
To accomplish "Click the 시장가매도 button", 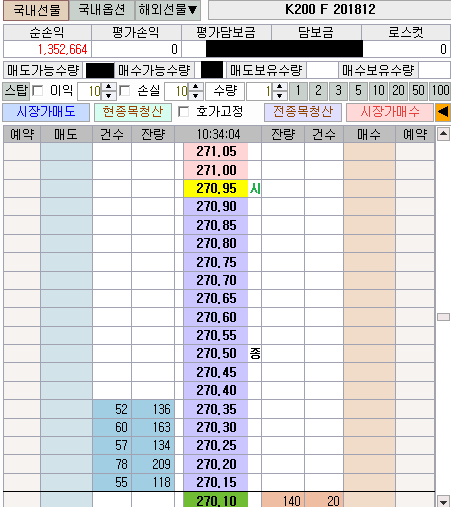I will (x=46, y=112).
